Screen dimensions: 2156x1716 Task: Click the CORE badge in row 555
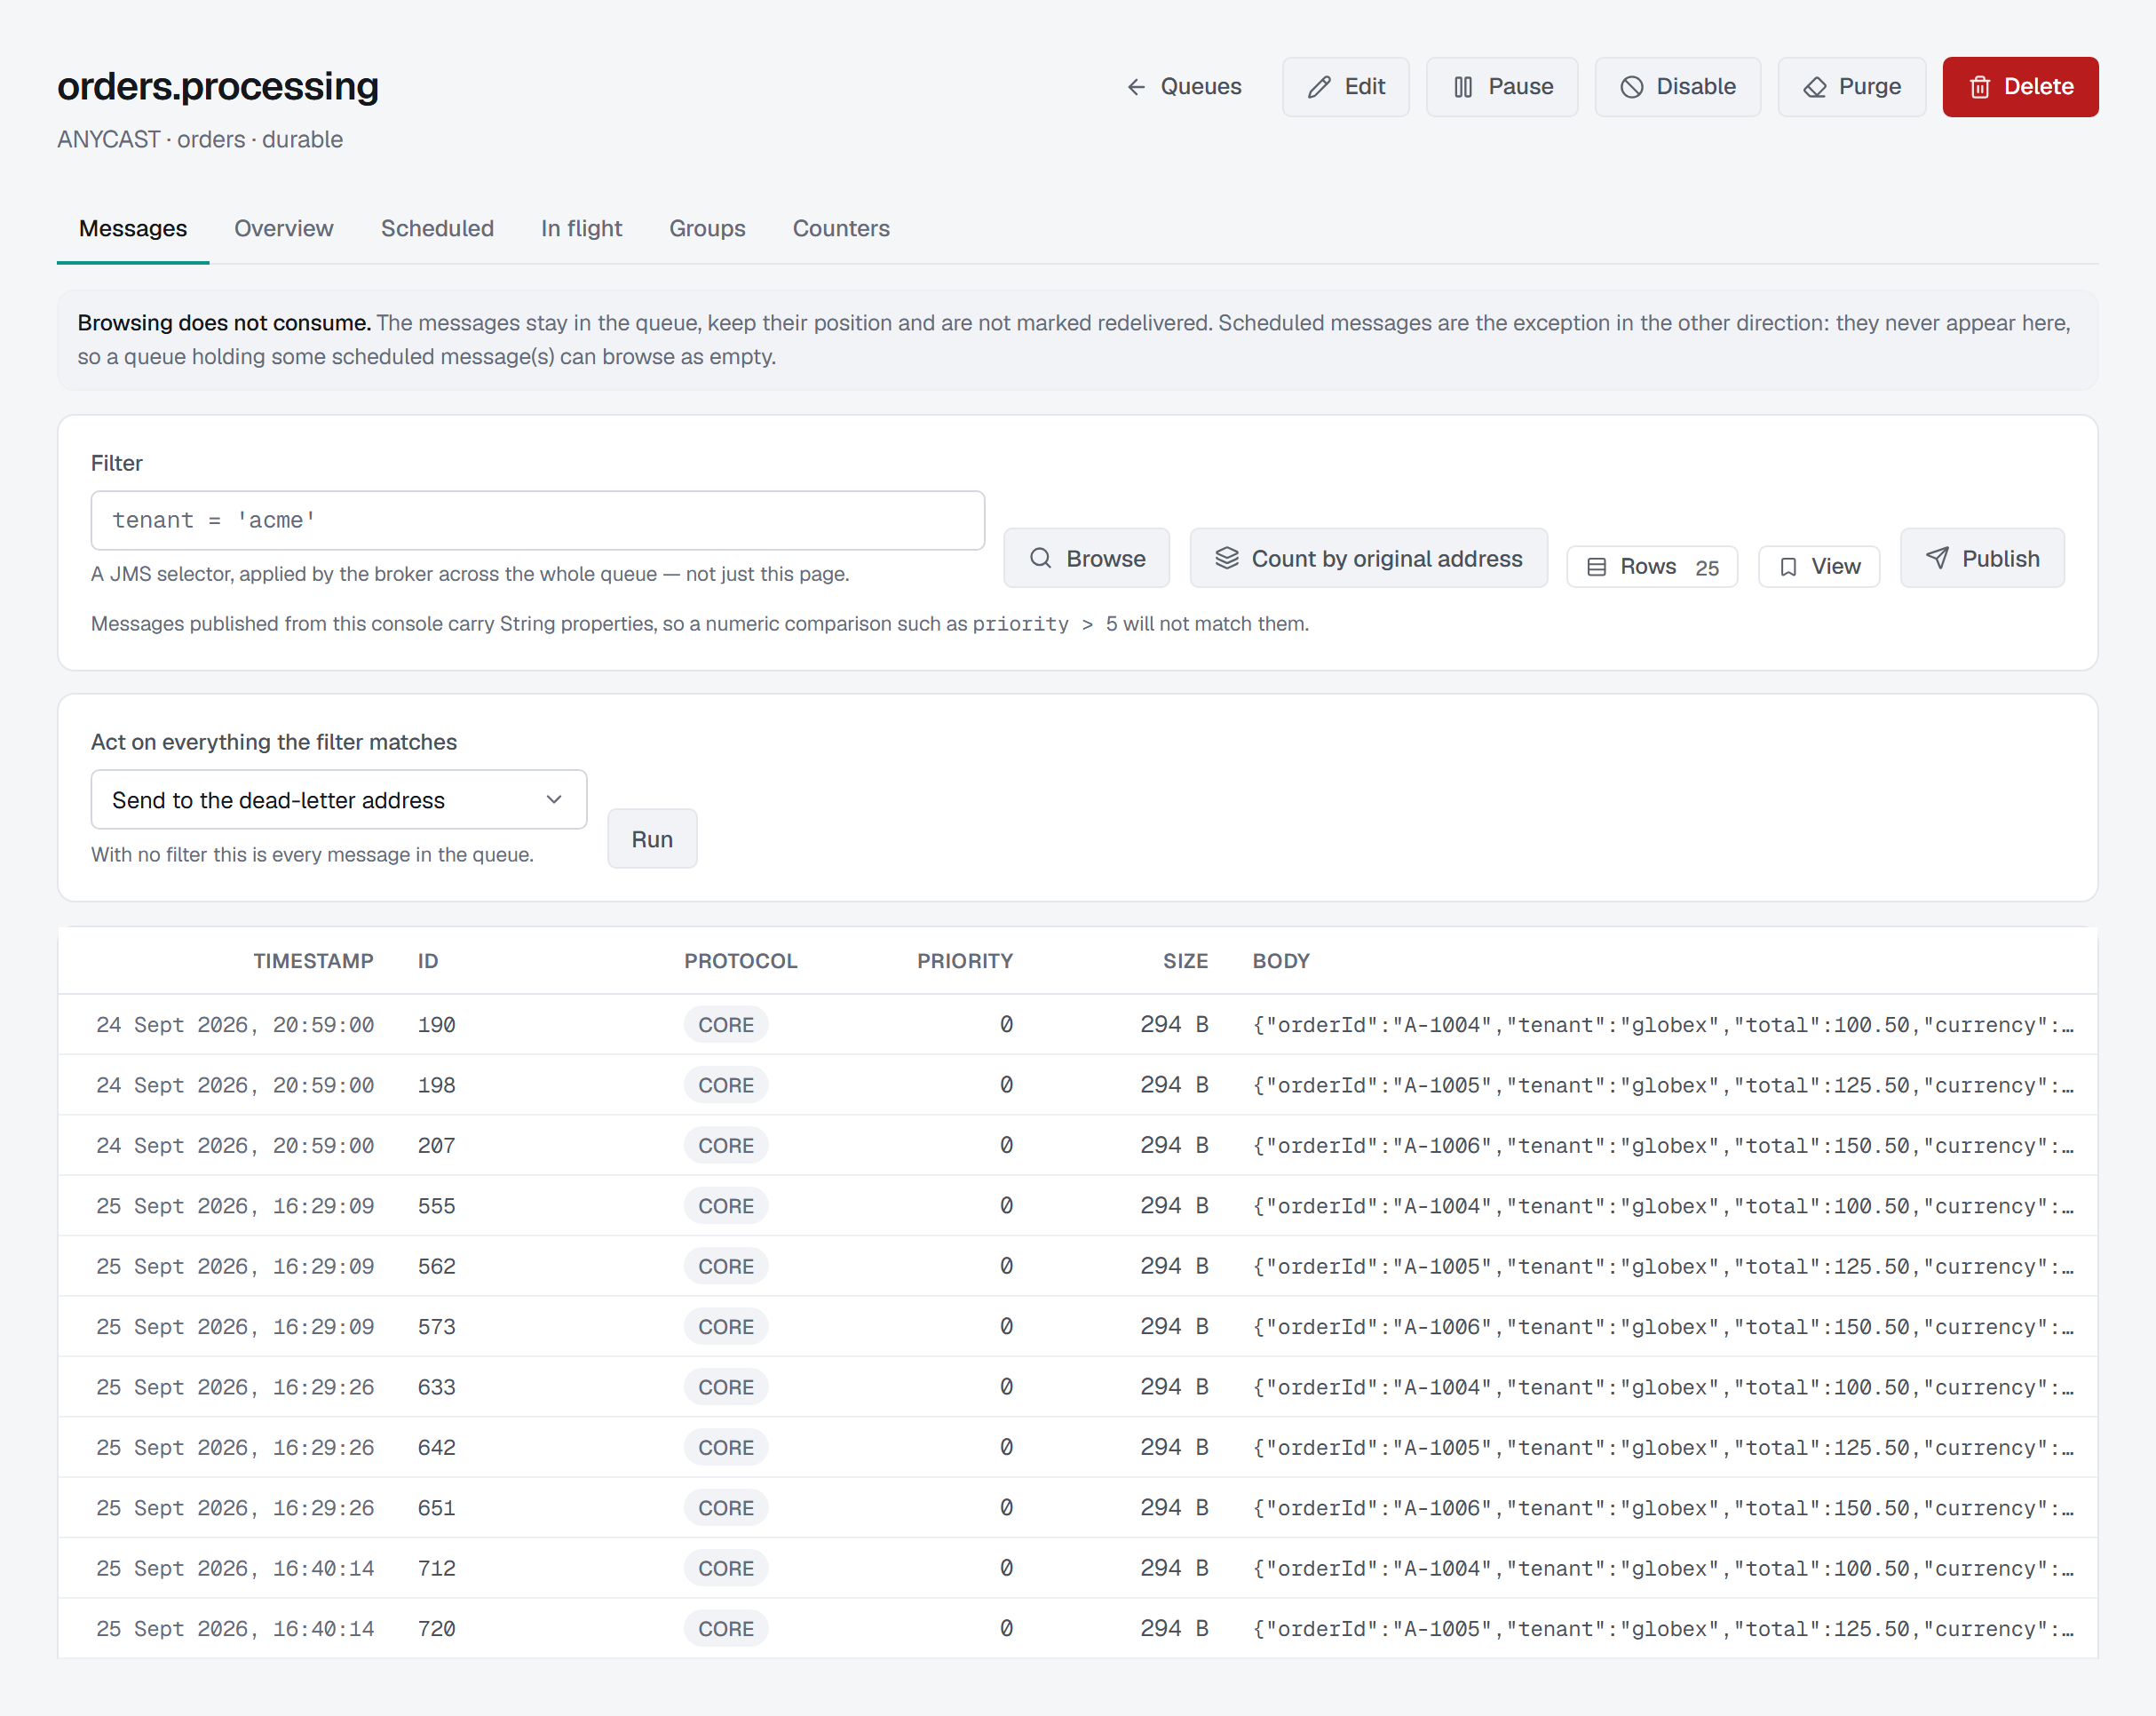(x=726, y=1206)
